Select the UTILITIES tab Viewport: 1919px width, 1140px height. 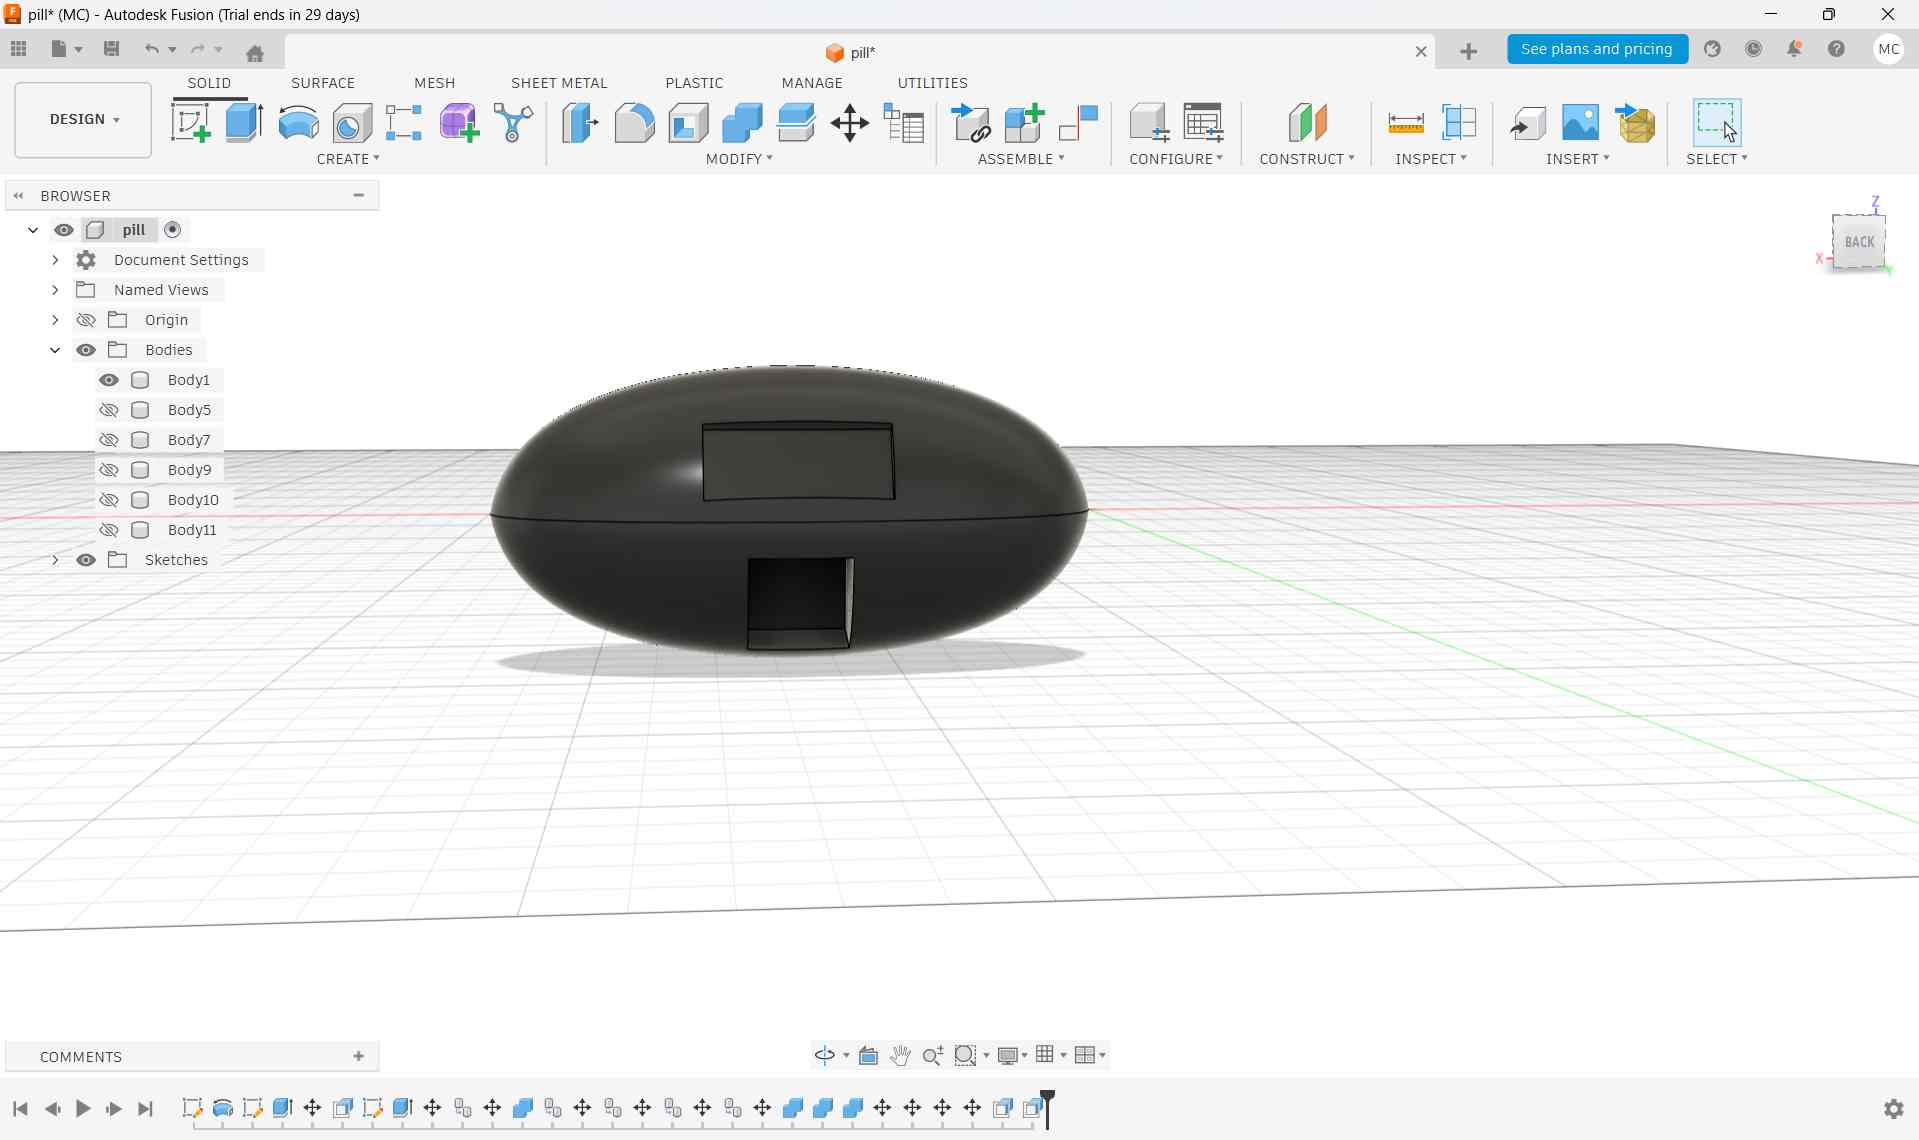(932, 83)
